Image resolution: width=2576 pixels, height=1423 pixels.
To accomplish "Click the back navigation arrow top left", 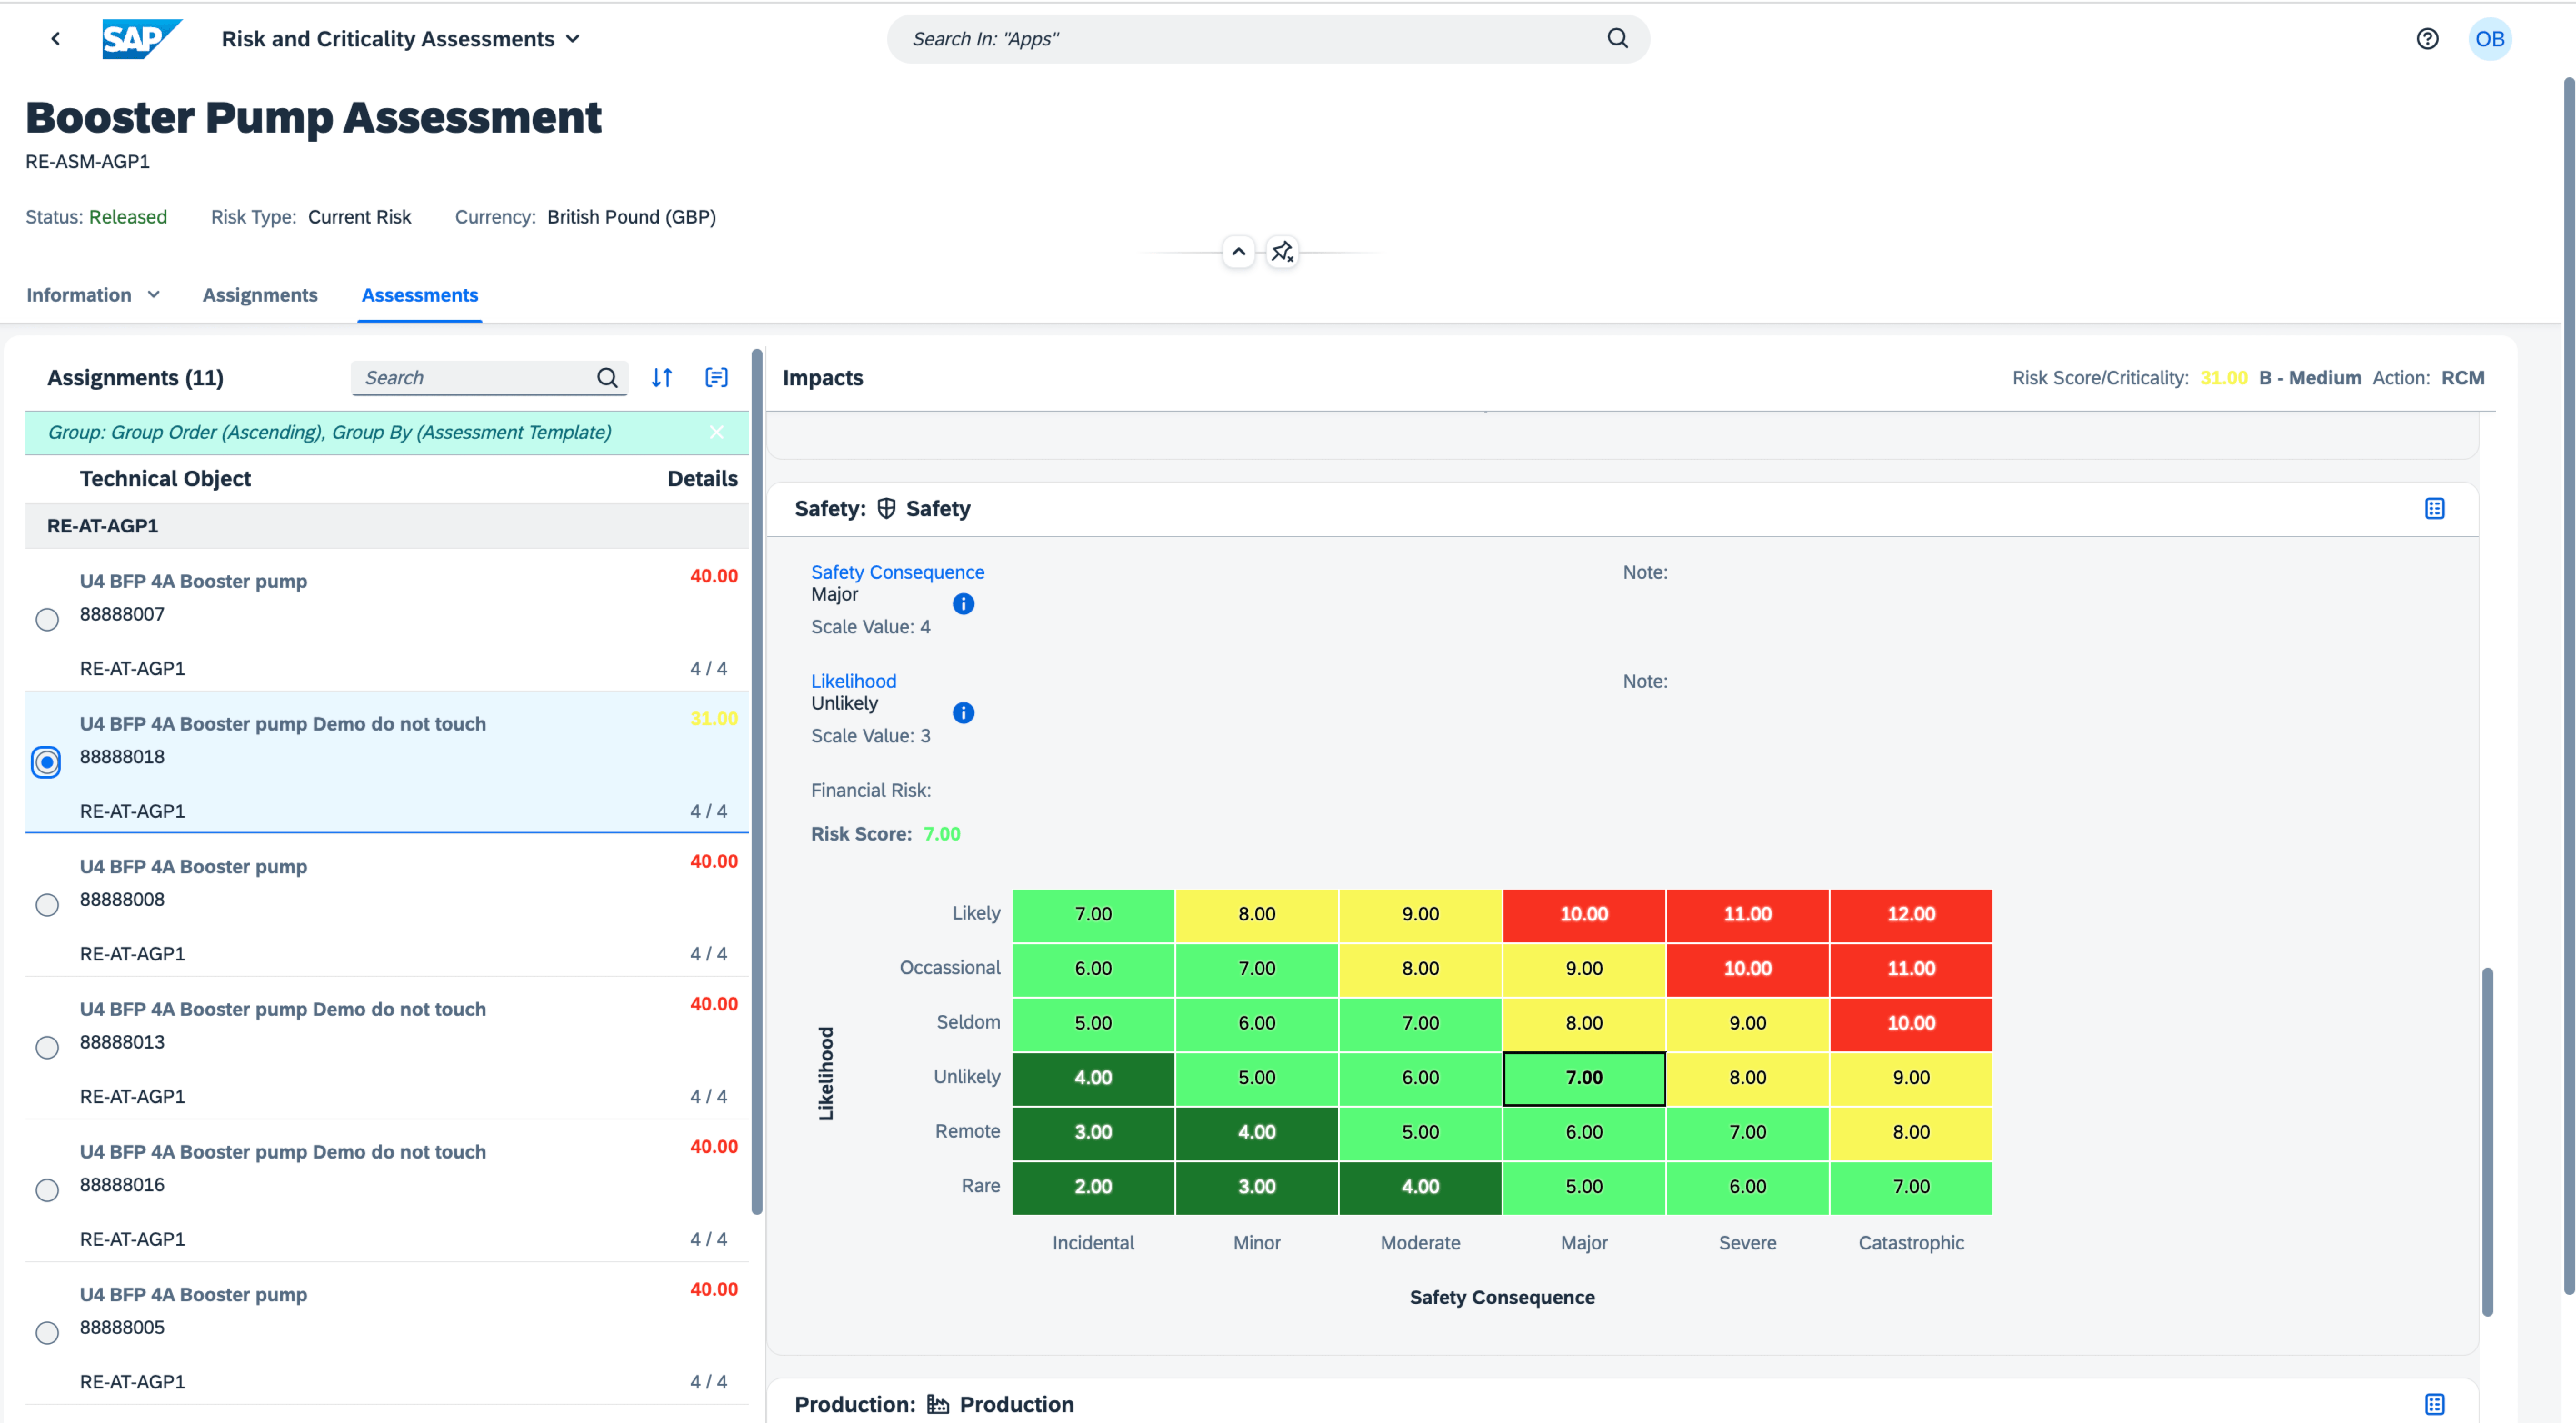I will (53, 37).
